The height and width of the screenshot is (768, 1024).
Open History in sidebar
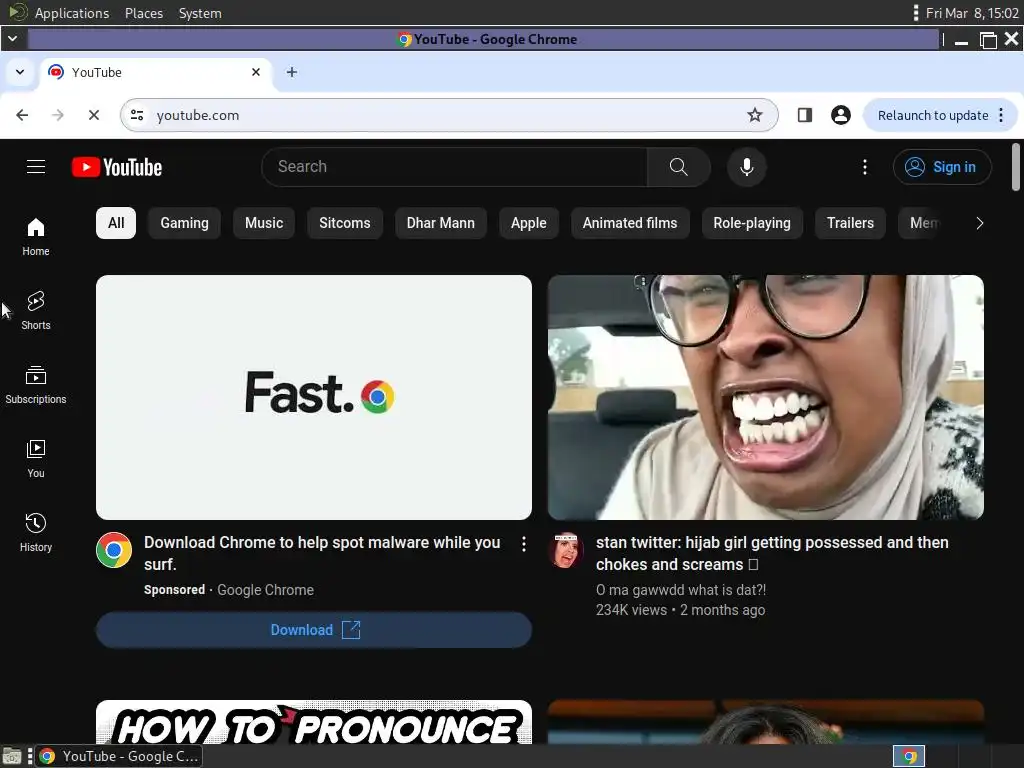pyautogui.click(x=36, y=533)
